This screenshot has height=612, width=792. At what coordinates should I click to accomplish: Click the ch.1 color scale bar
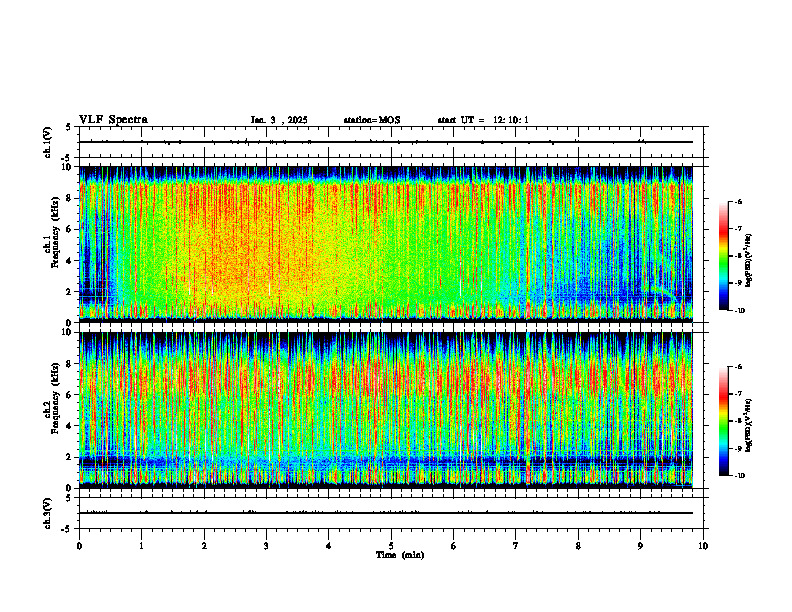tap(723, 256)
